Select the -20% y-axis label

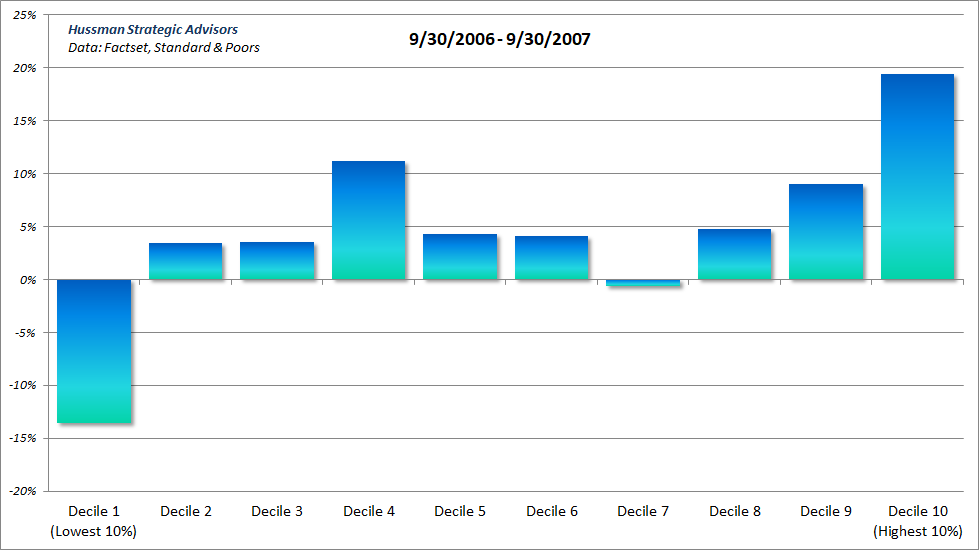pyautogui.click(x=22, y=491)
